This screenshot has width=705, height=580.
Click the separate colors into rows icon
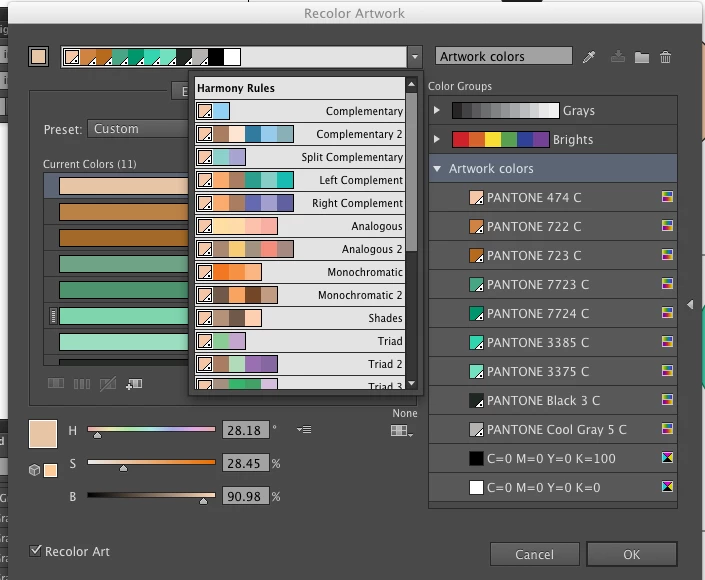tap(82, 384)
